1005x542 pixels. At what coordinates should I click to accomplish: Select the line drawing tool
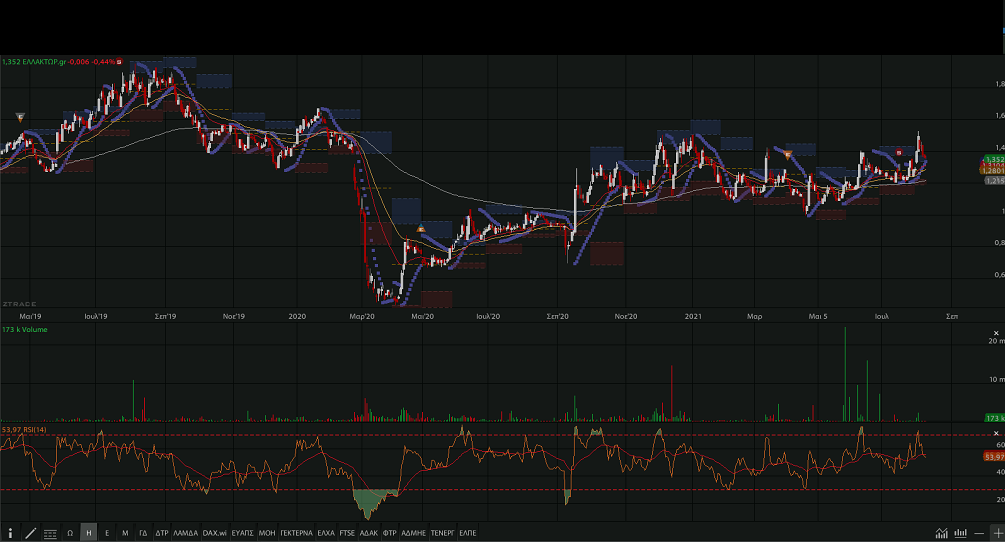click(30, 533)
